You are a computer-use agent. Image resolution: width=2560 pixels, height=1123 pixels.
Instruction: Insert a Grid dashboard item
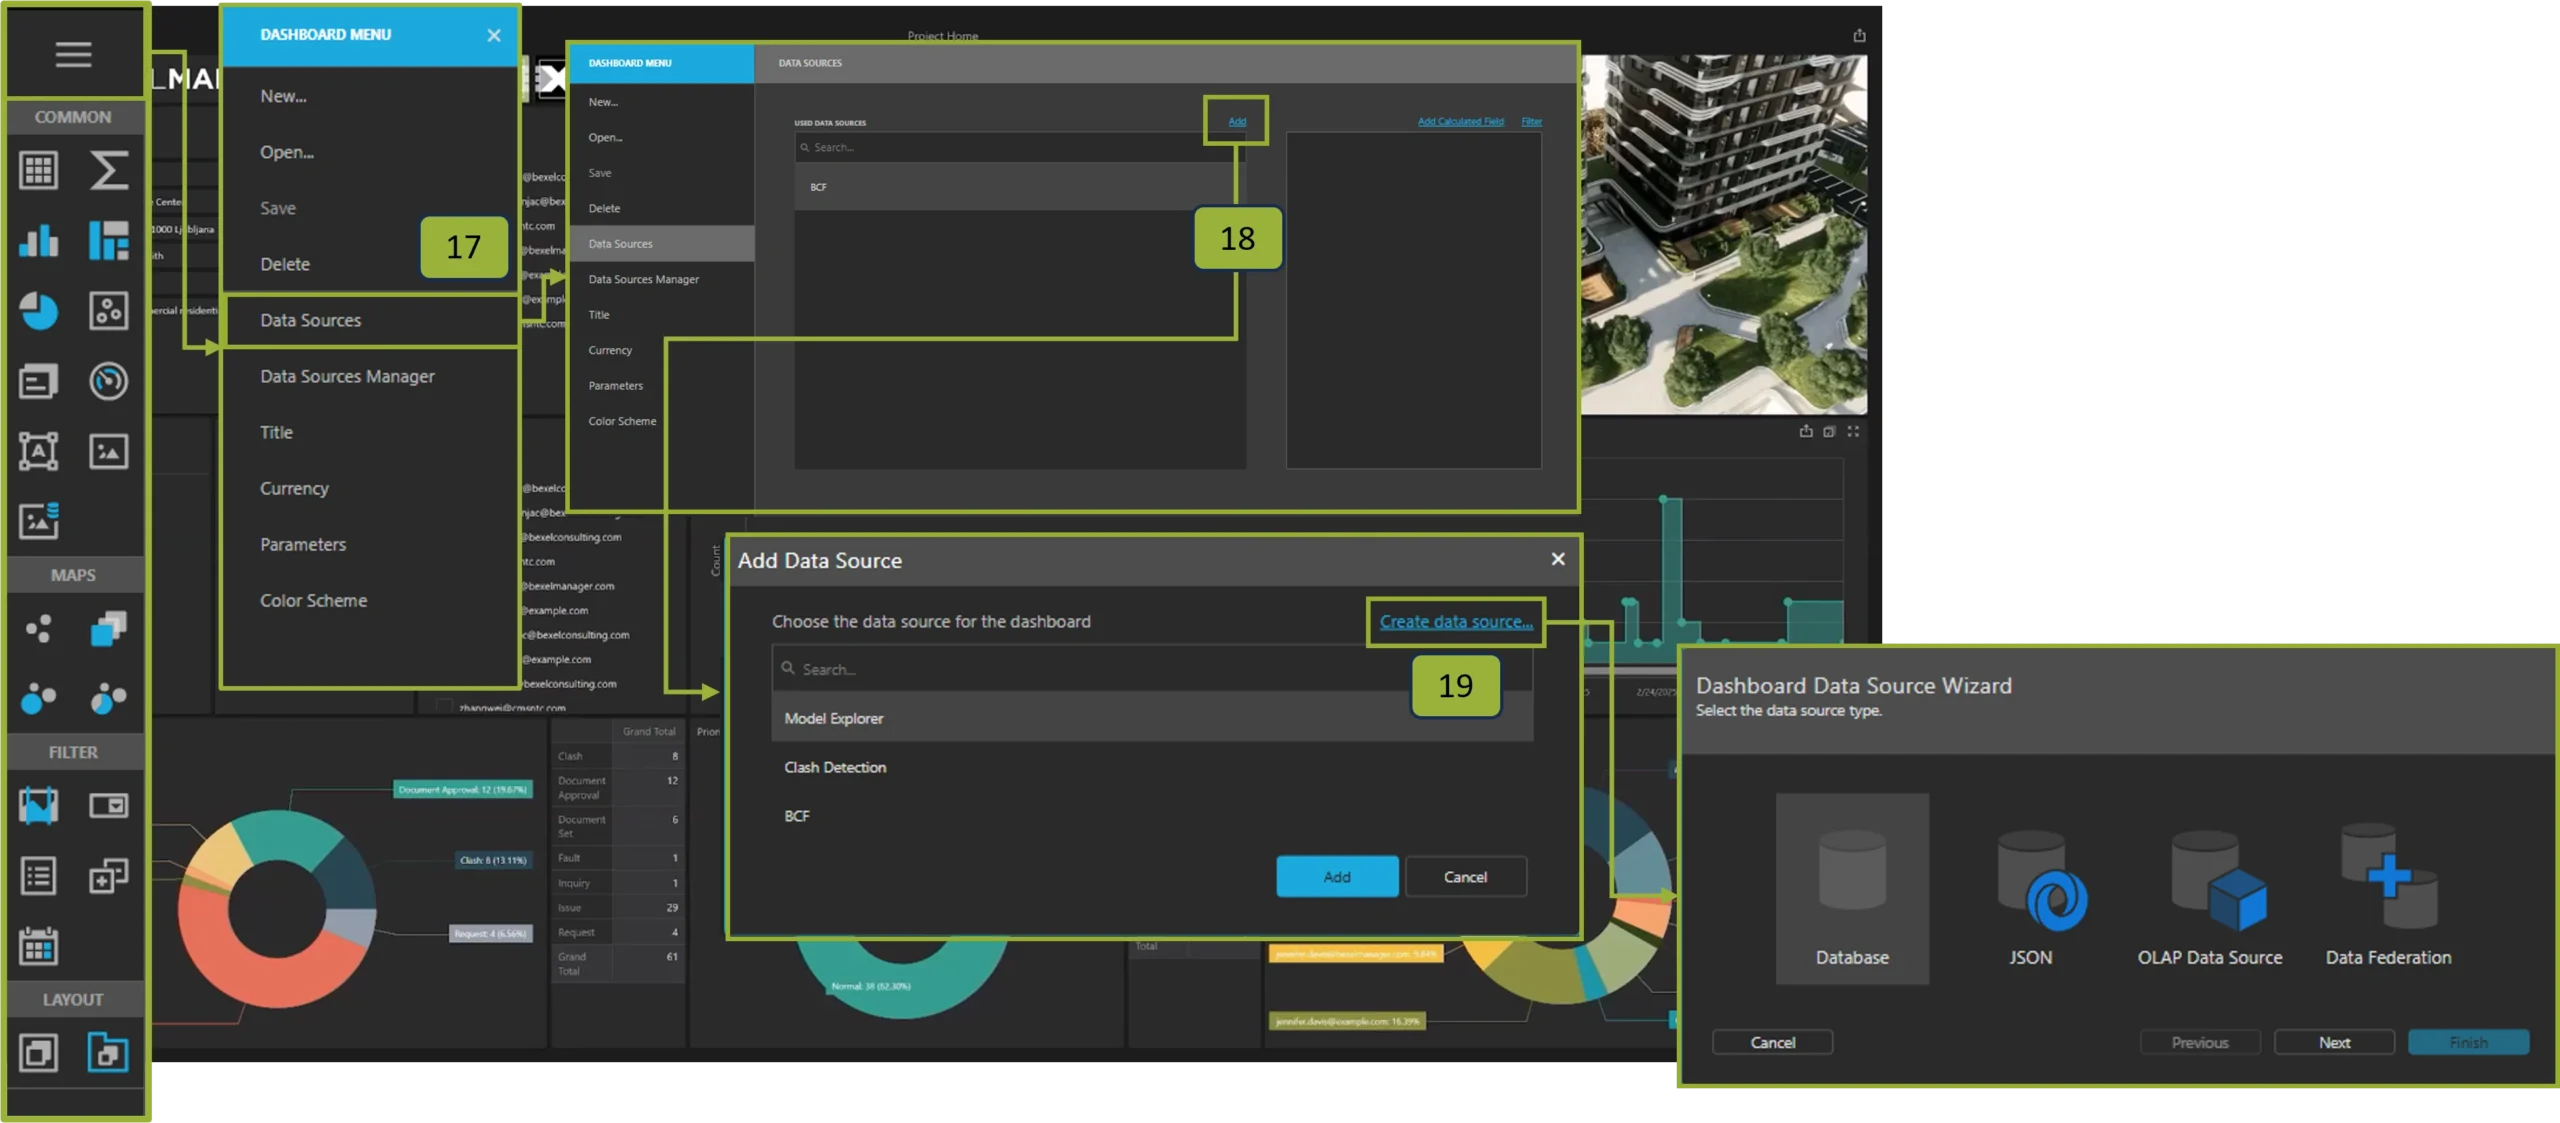(x=39, y=171)
